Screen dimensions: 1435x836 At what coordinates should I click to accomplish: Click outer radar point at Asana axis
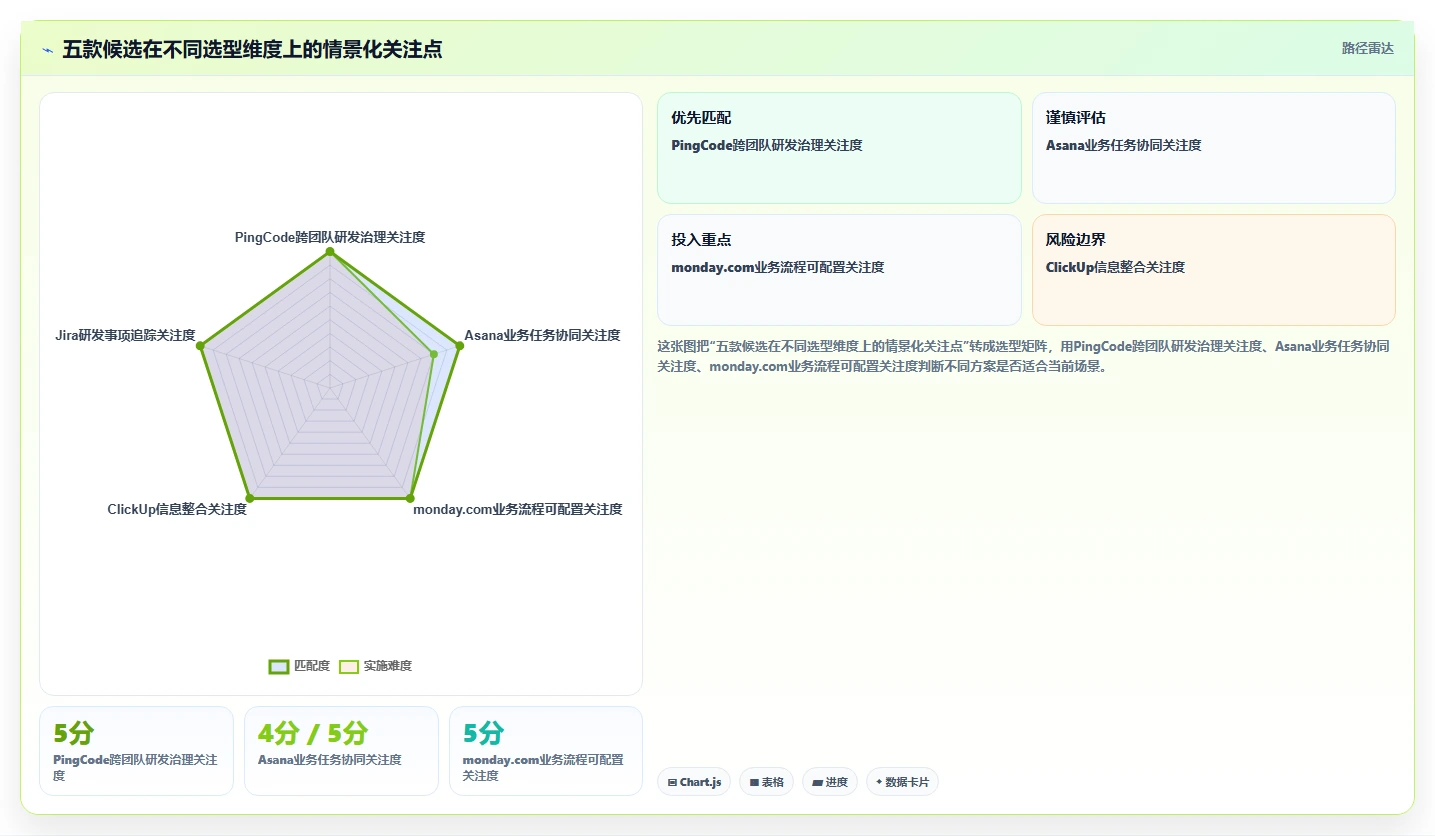click(459, 345)
